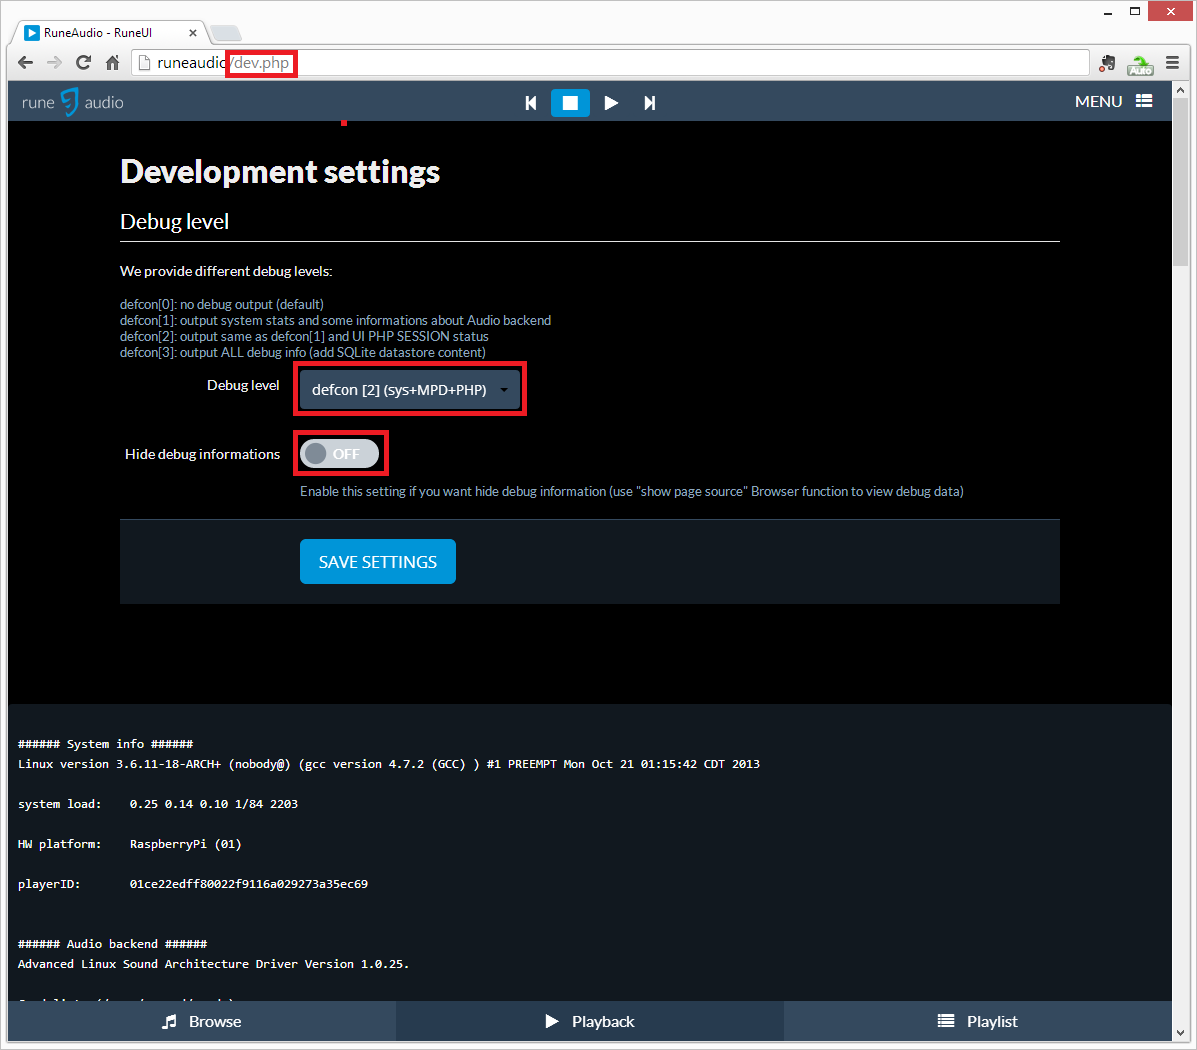Select the RuneAudio - RuneUI browser tab
Image resolution: width=1197 pixels, height=1050 pixels.
[111, 33]
